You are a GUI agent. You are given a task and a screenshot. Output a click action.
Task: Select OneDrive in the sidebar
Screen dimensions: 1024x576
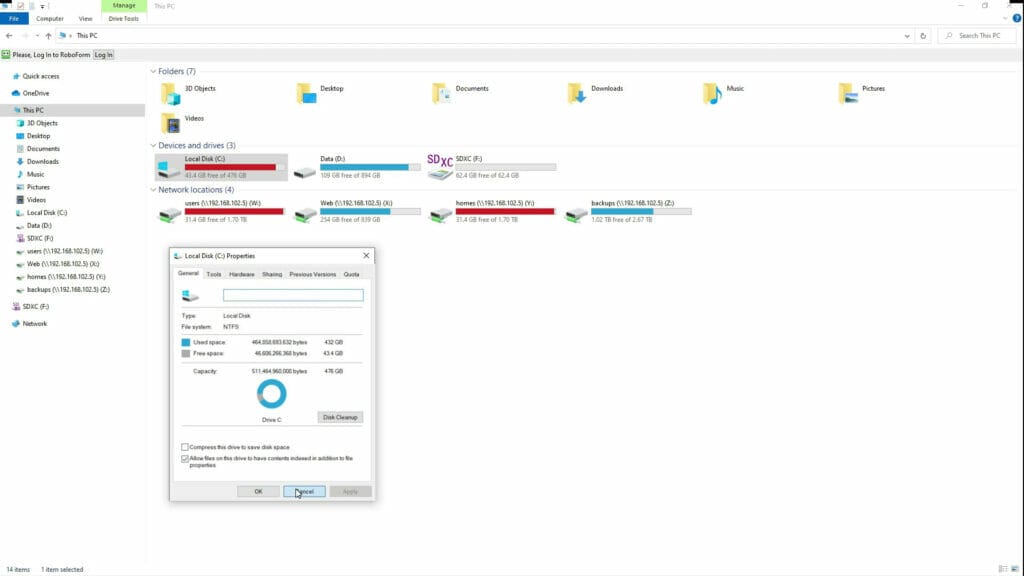36,94
